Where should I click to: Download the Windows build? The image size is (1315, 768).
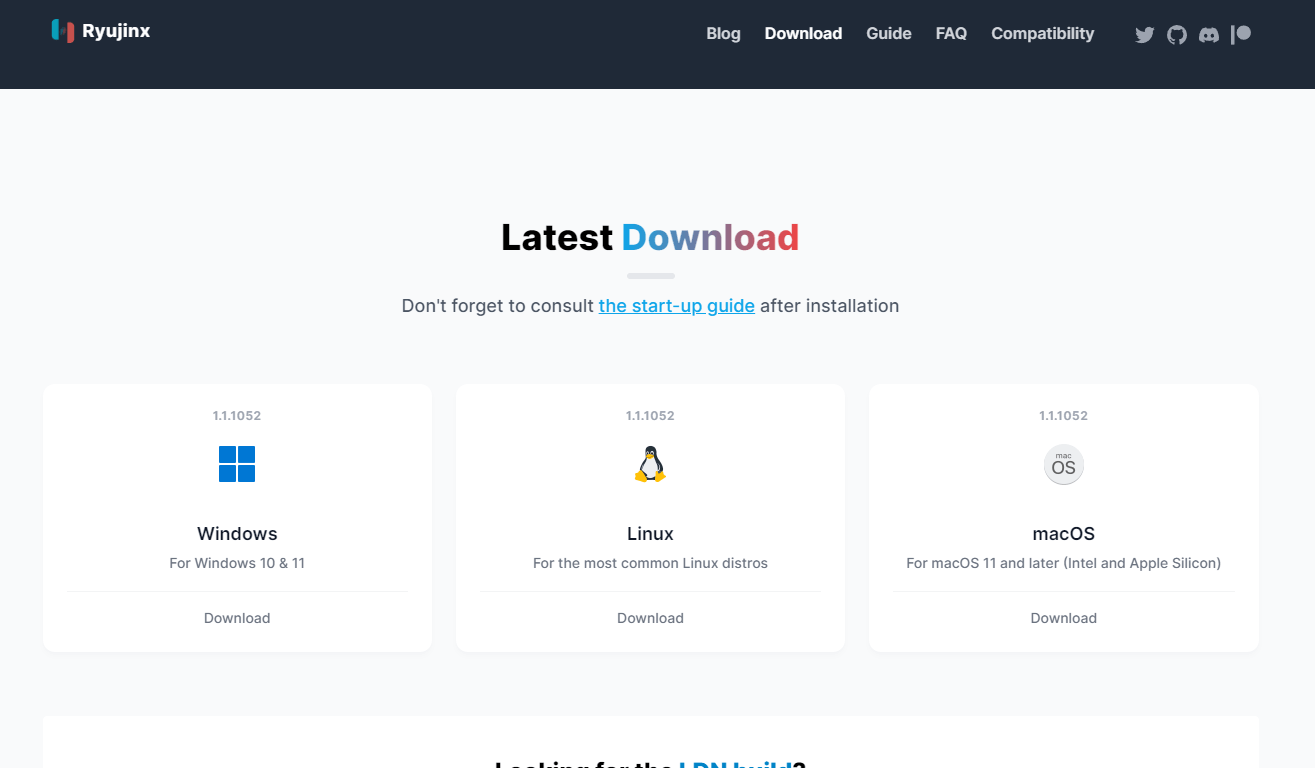[237, 618]
